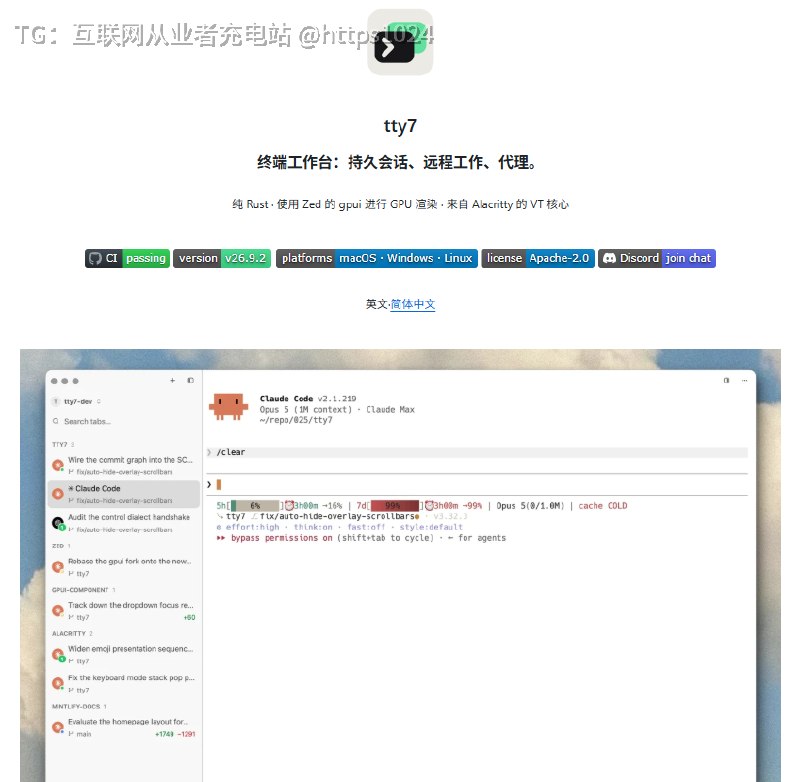Collapse the ALACRITTY group header
This screenshot has height=782, width=800.
tap(72, 634)
